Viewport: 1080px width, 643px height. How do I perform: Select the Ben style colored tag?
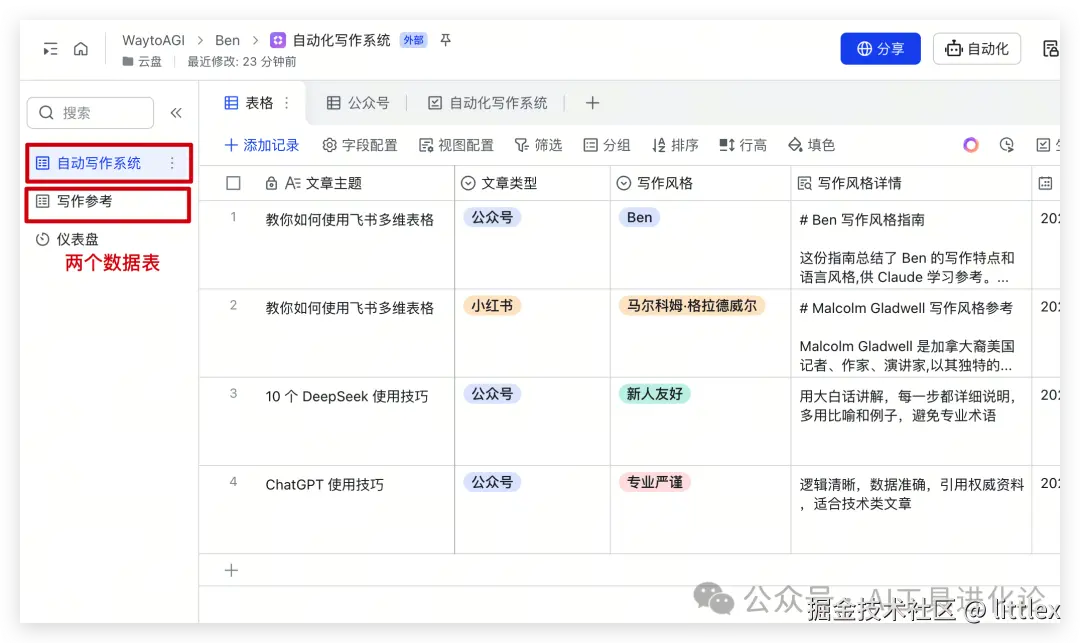pos(639,217)
